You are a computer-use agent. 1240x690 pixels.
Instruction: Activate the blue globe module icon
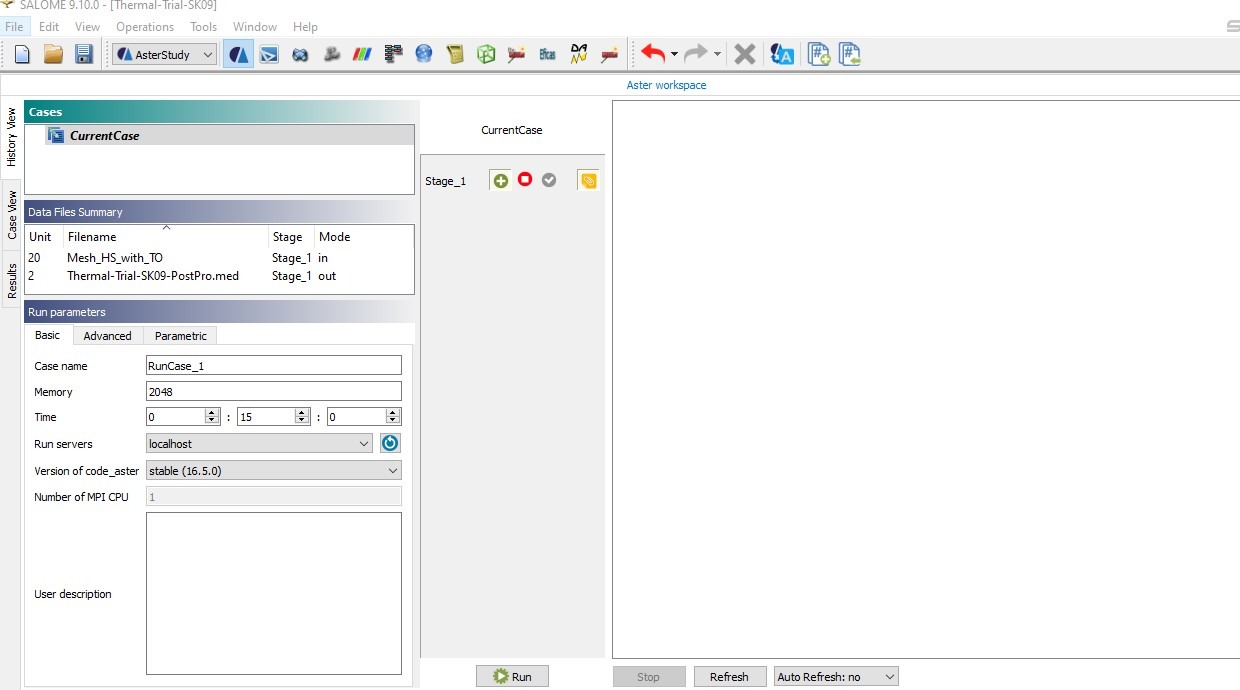(424, 55)
